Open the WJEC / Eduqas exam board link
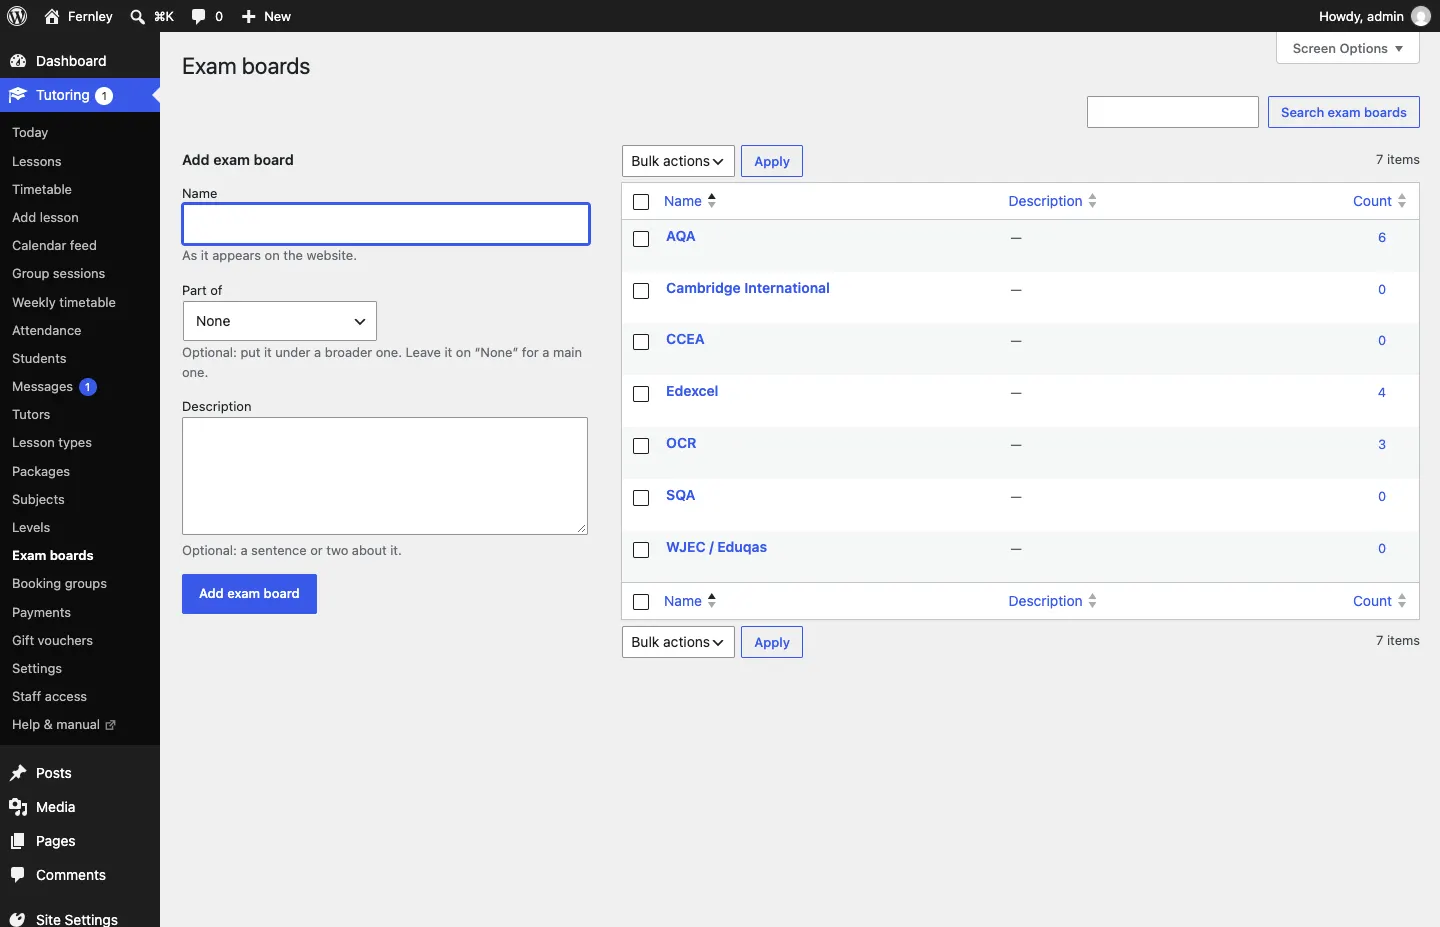 (x=716, y=547)
